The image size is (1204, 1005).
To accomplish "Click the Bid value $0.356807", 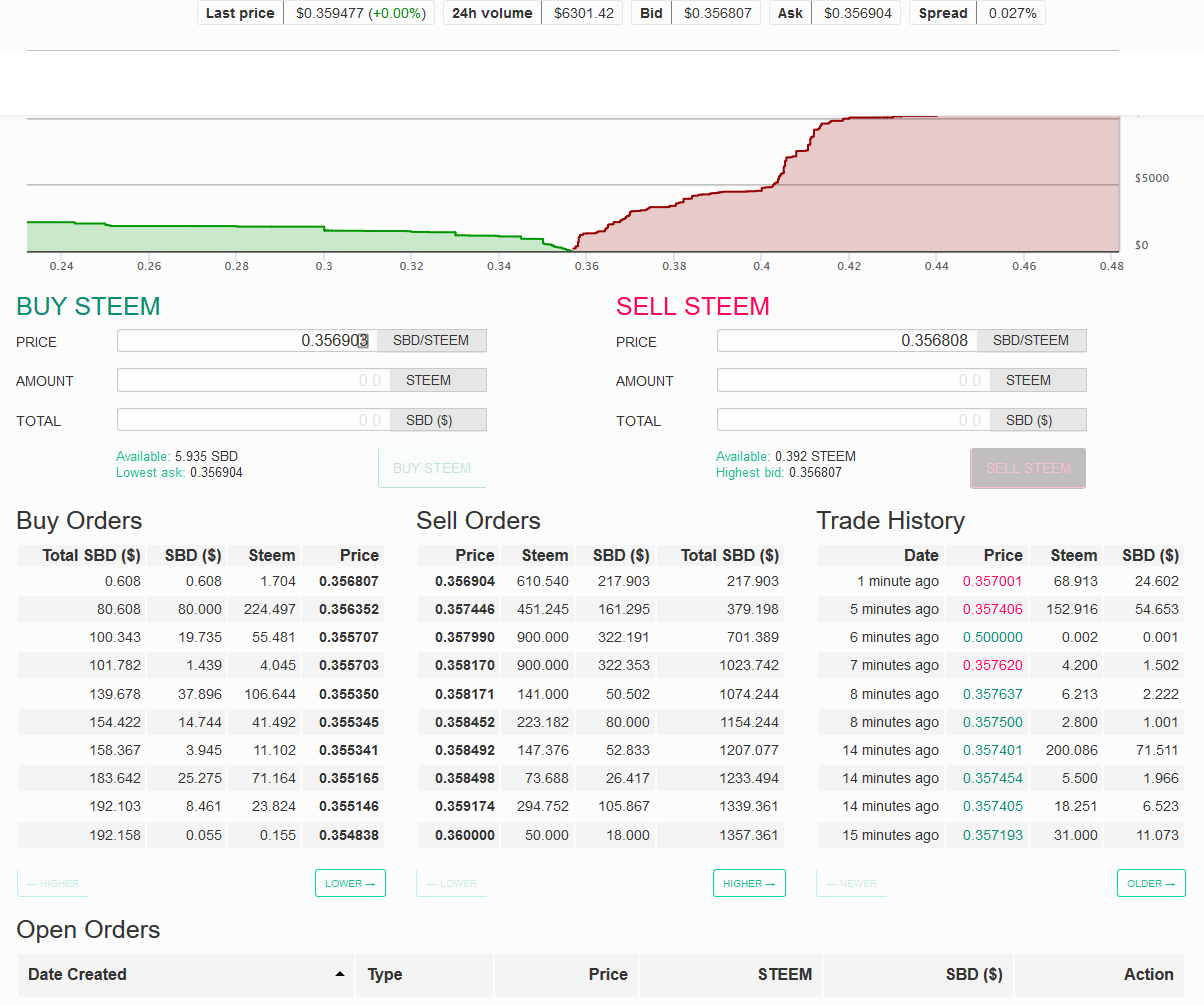I will pyautogui.click(x=717, y=13).
